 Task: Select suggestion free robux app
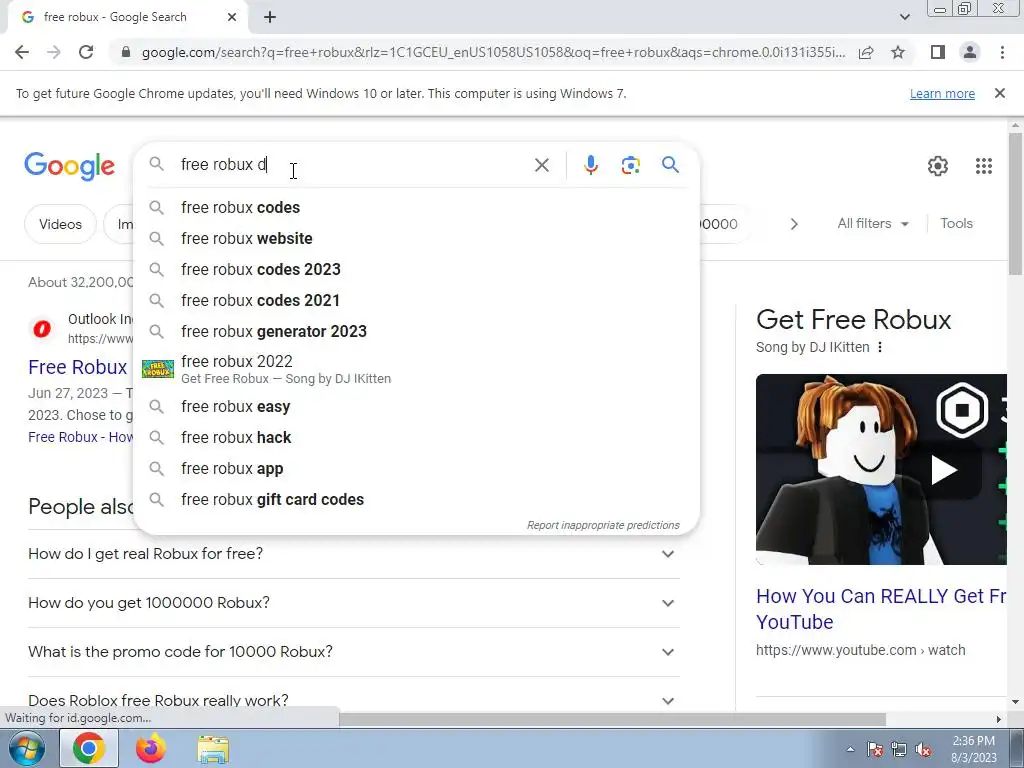coord(416,469)
